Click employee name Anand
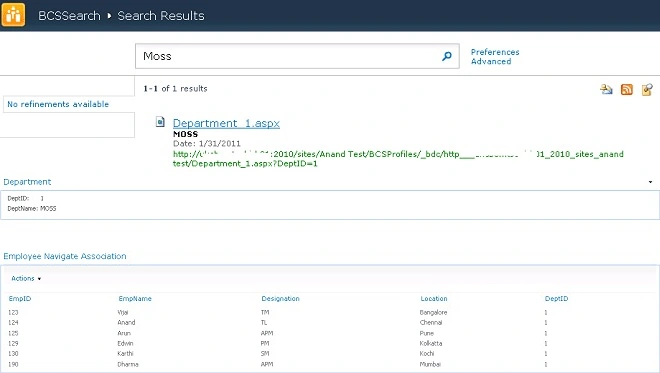The width and height of the screenshot is (660, 373). tap(126, 322)
